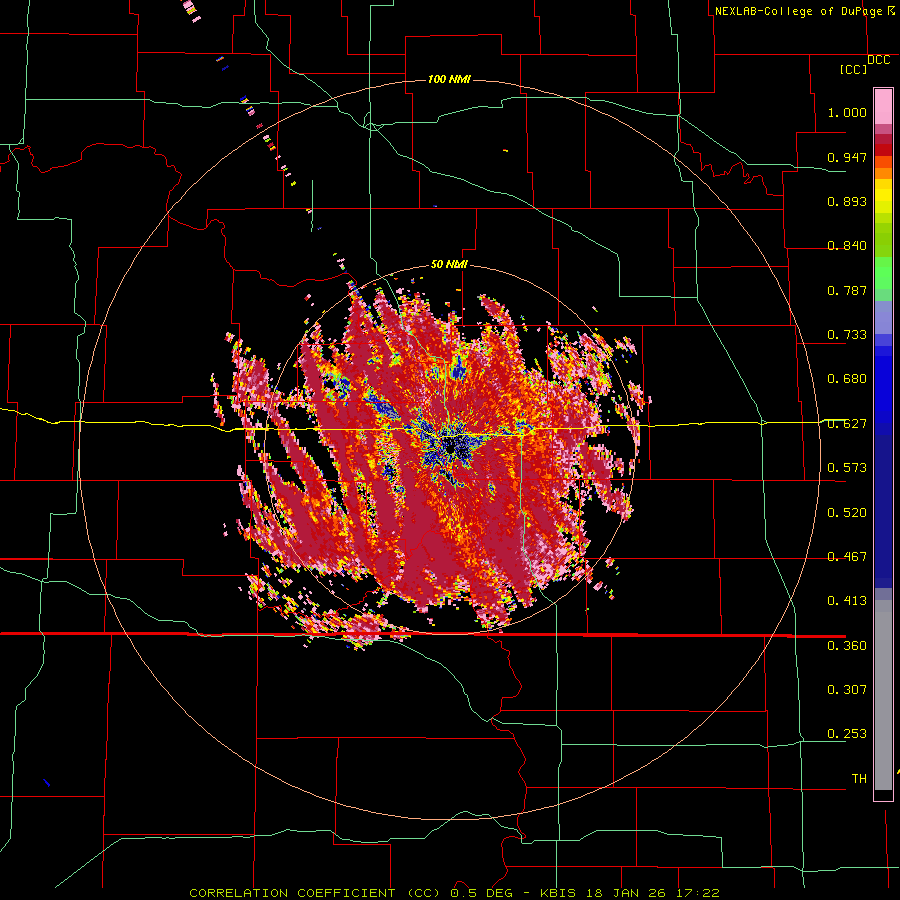
Task: Select the 0.947 scale value
Action: click(847, 157)
